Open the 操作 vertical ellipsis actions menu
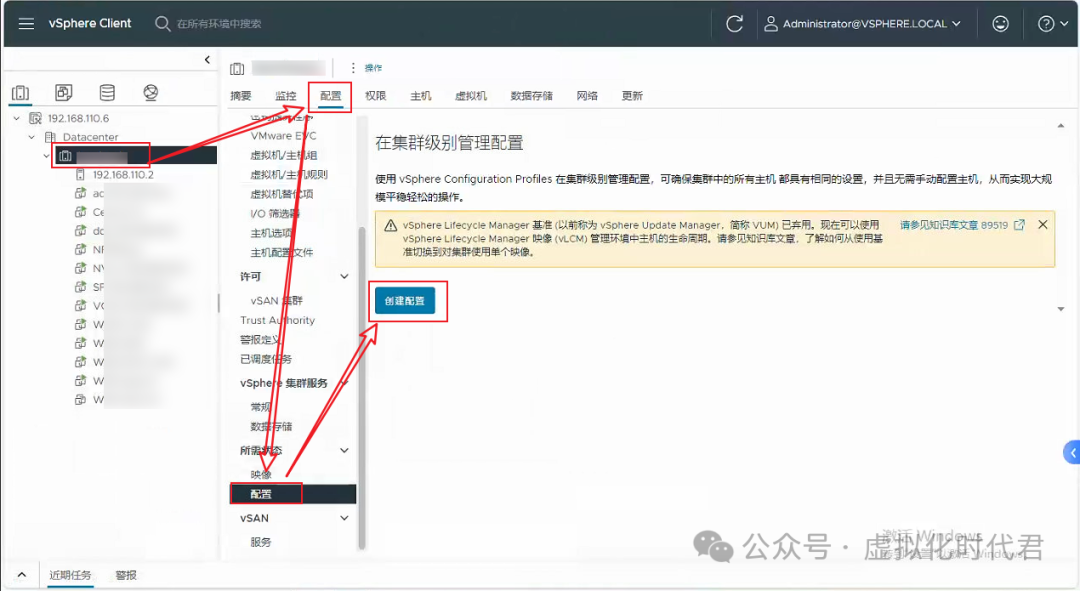1080x591 pixels. (x=352, y=67)
